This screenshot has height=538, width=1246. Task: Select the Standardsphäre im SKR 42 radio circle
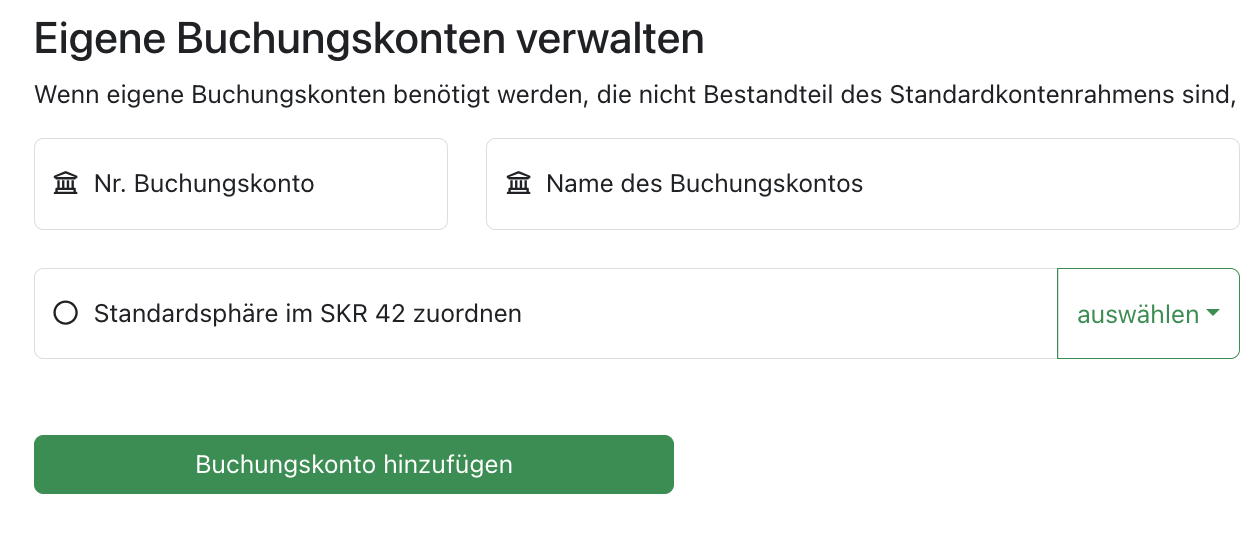[x=66, y=314]
